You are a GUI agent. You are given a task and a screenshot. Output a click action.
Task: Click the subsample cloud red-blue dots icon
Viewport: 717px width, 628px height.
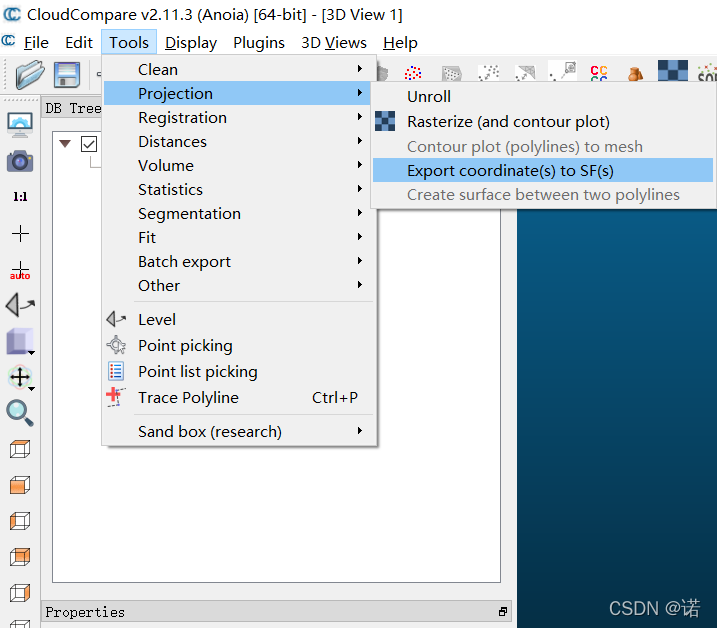(x=413, y=73)
